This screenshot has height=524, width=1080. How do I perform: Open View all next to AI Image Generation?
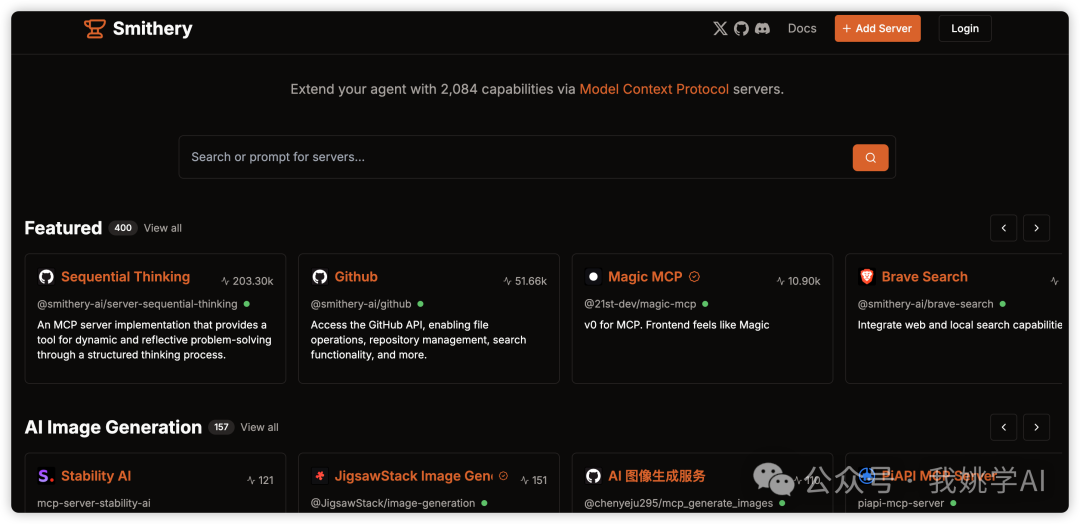point(260,427)
